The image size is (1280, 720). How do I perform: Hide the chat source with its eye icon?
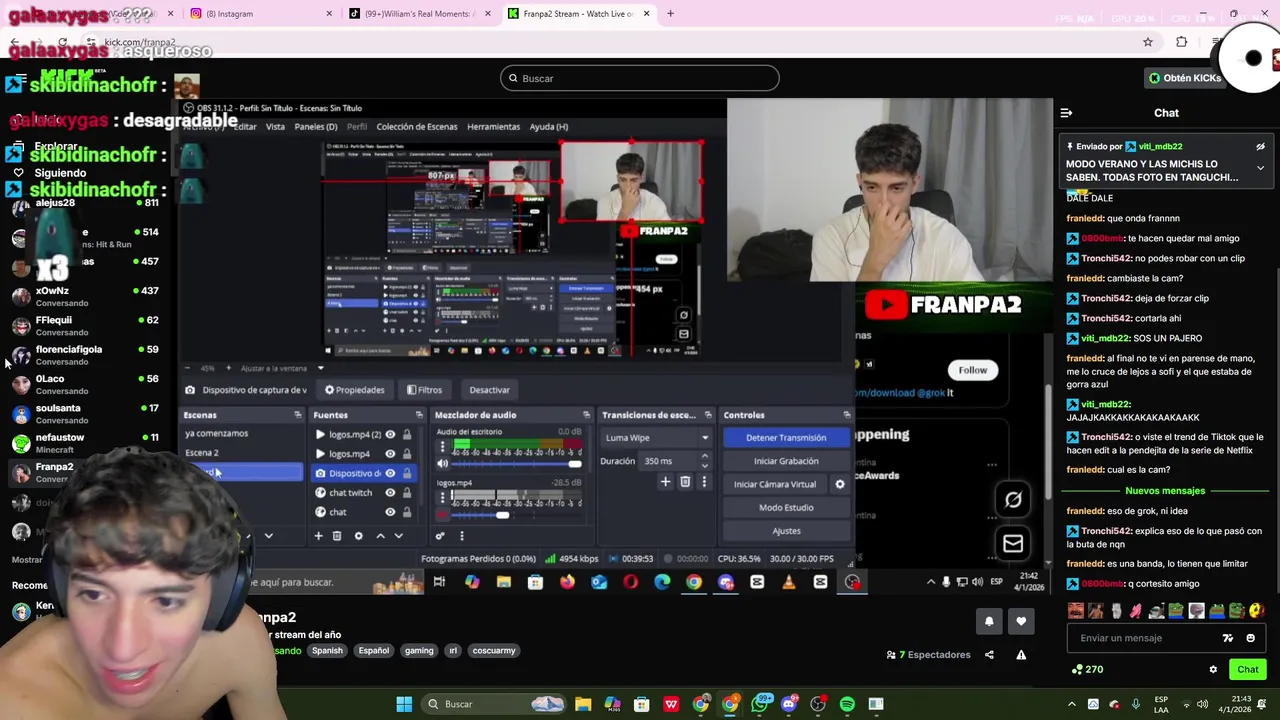point(390,512)
